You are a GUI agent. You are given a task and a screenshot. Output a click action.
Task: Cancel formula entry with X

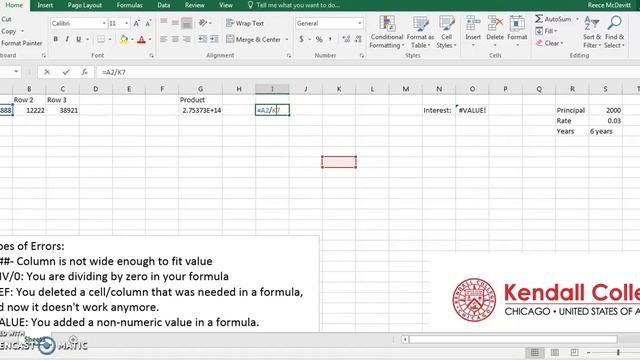(47, 72)
